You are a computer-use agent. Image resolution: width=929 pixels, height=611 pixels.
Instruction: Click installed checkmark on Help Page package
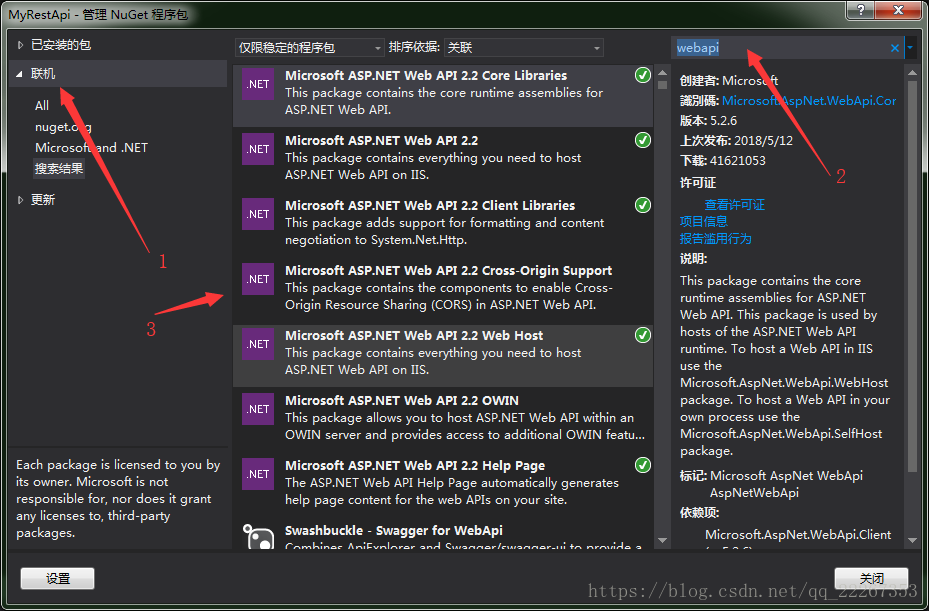click(642, 465)
